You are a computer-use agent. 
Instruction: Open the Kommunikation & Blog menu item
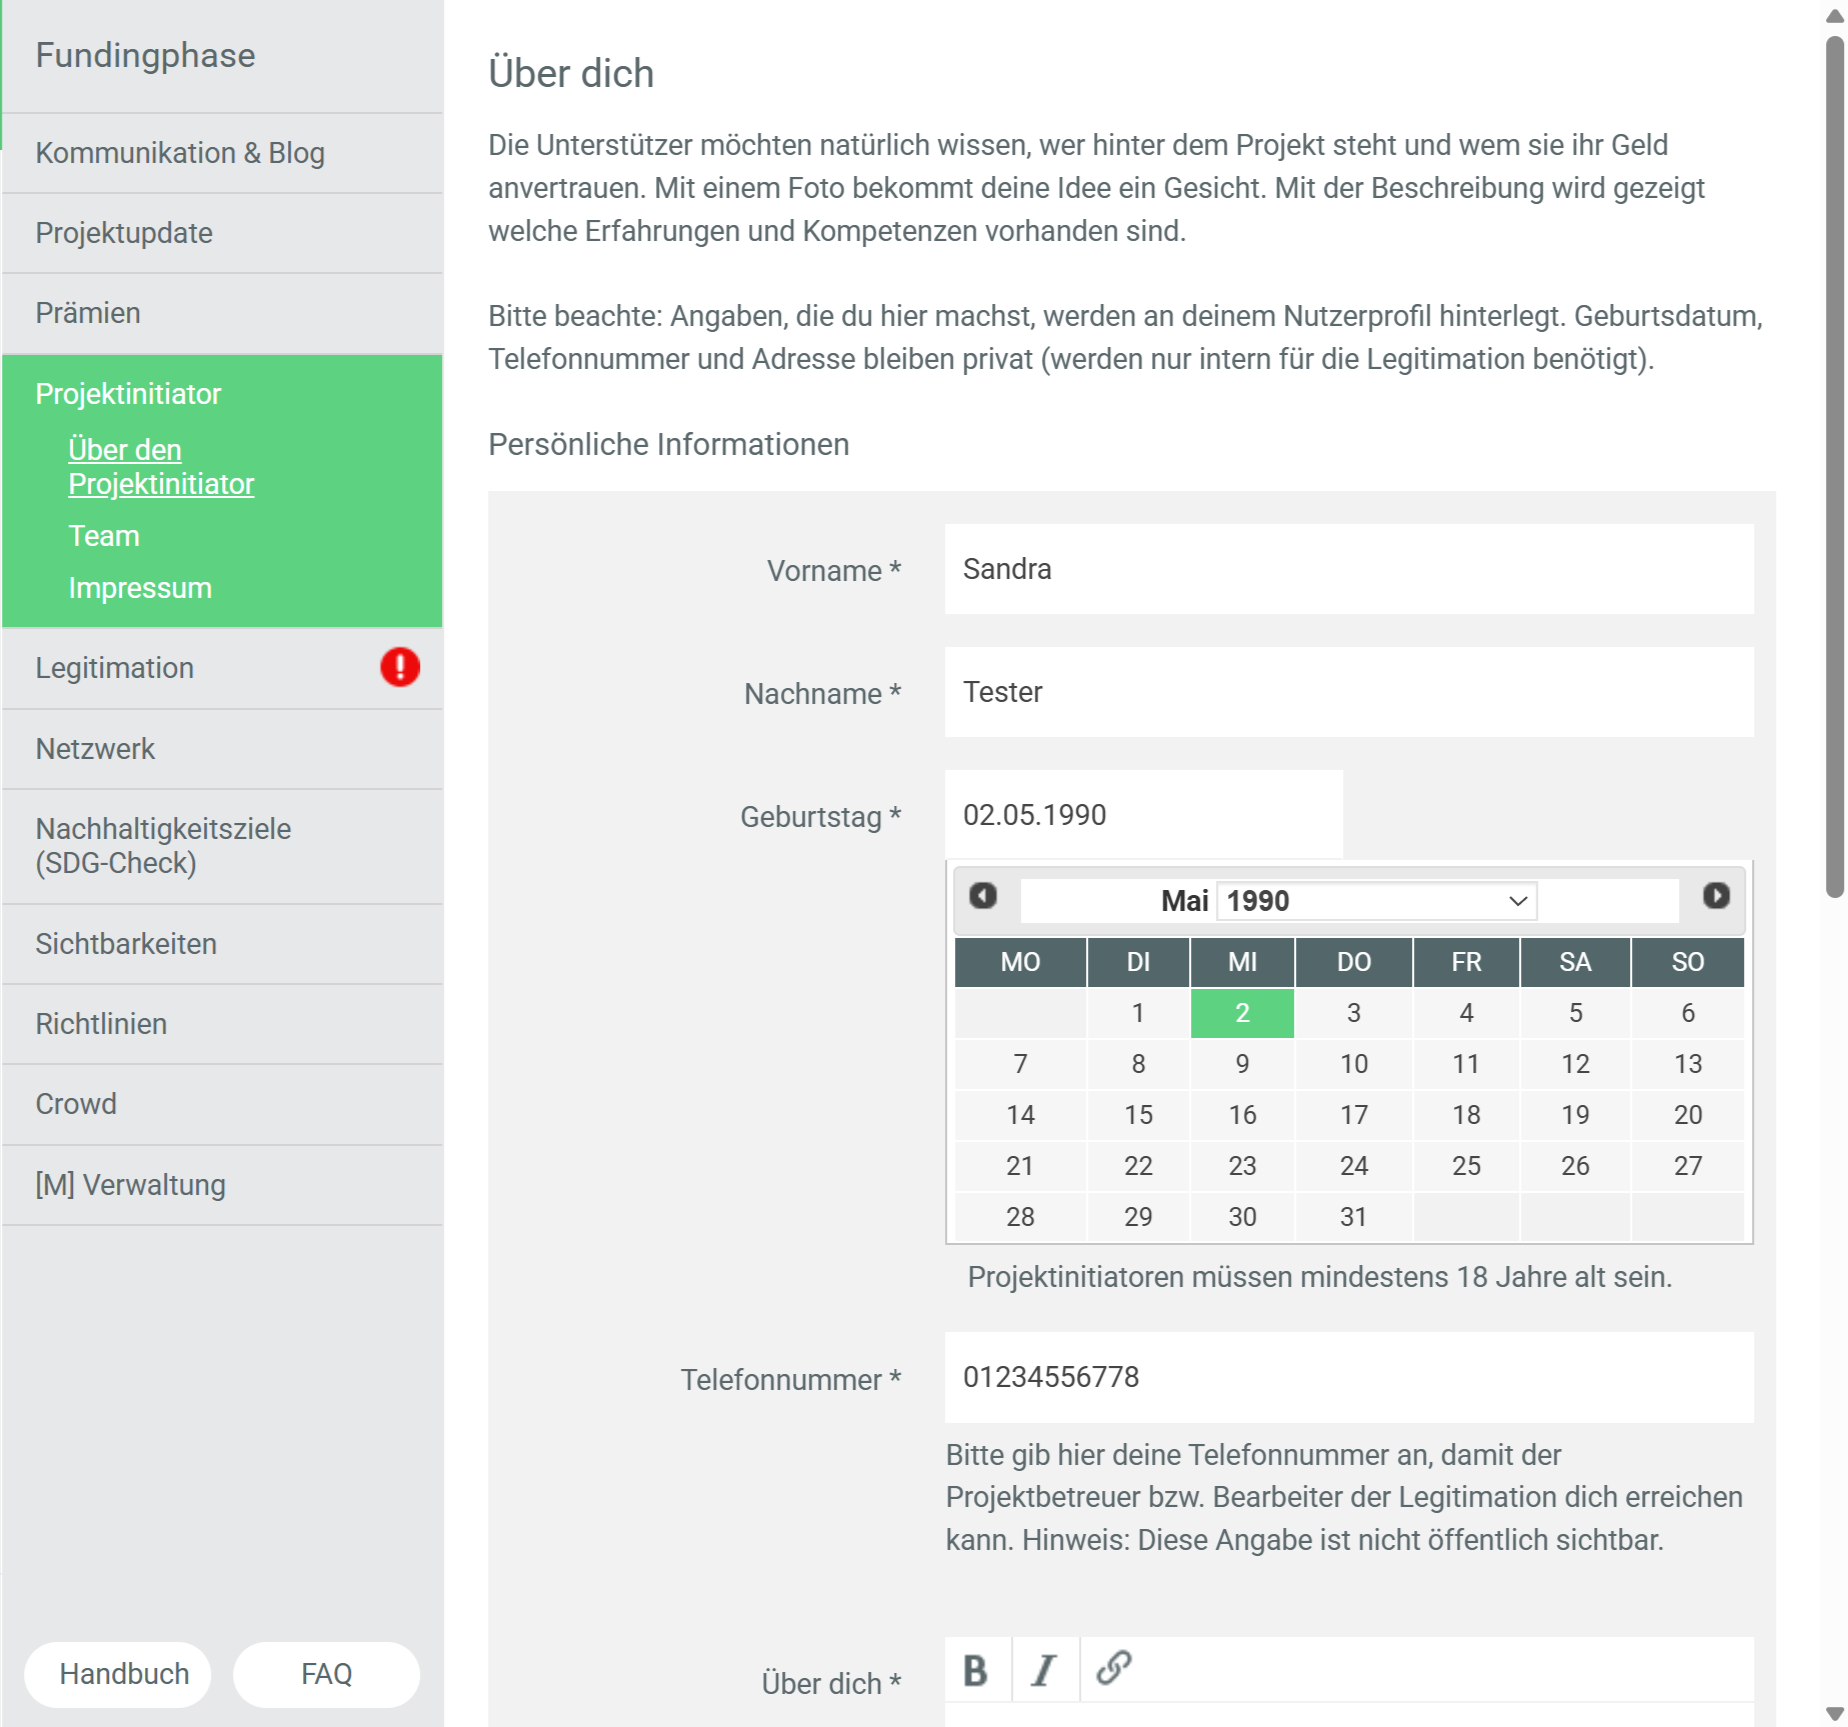(180, 153)
